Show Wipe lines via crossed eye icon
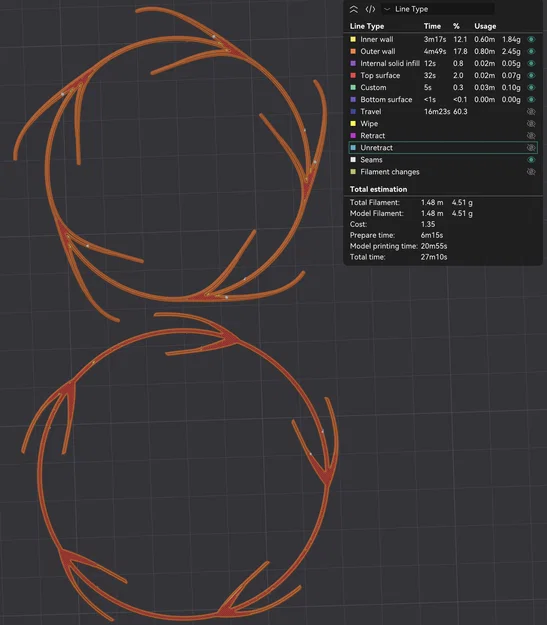 [531, 124]
